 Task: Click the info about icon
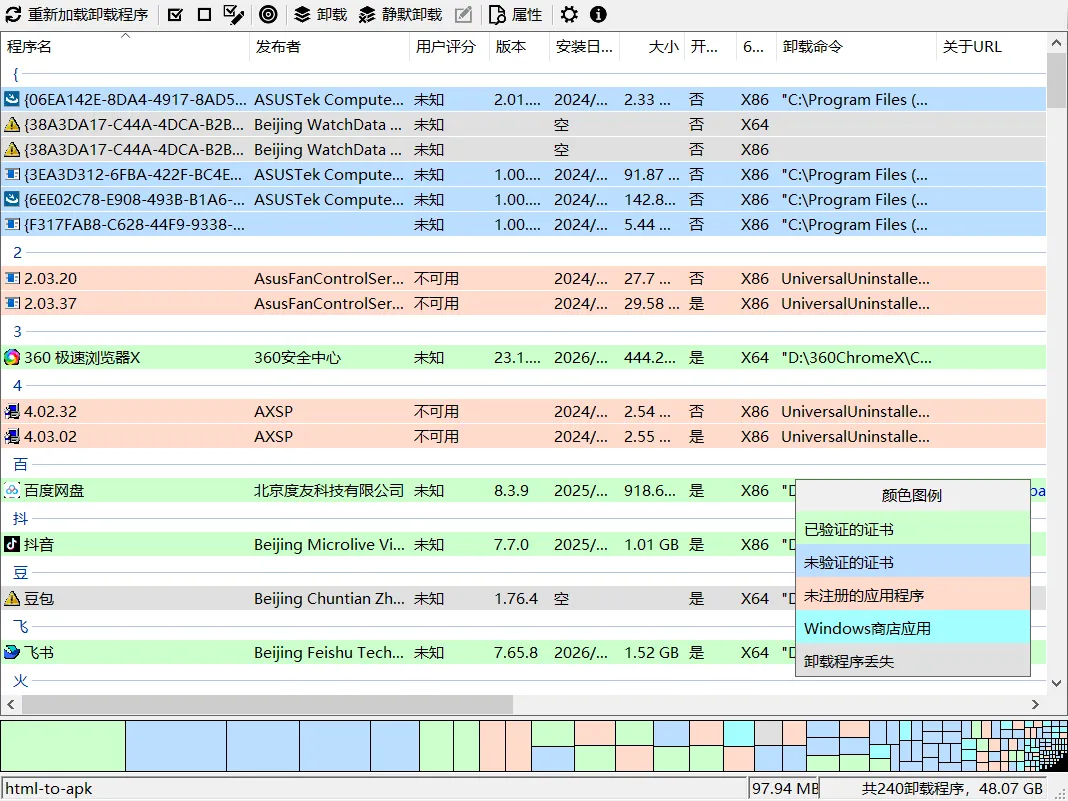598,14
